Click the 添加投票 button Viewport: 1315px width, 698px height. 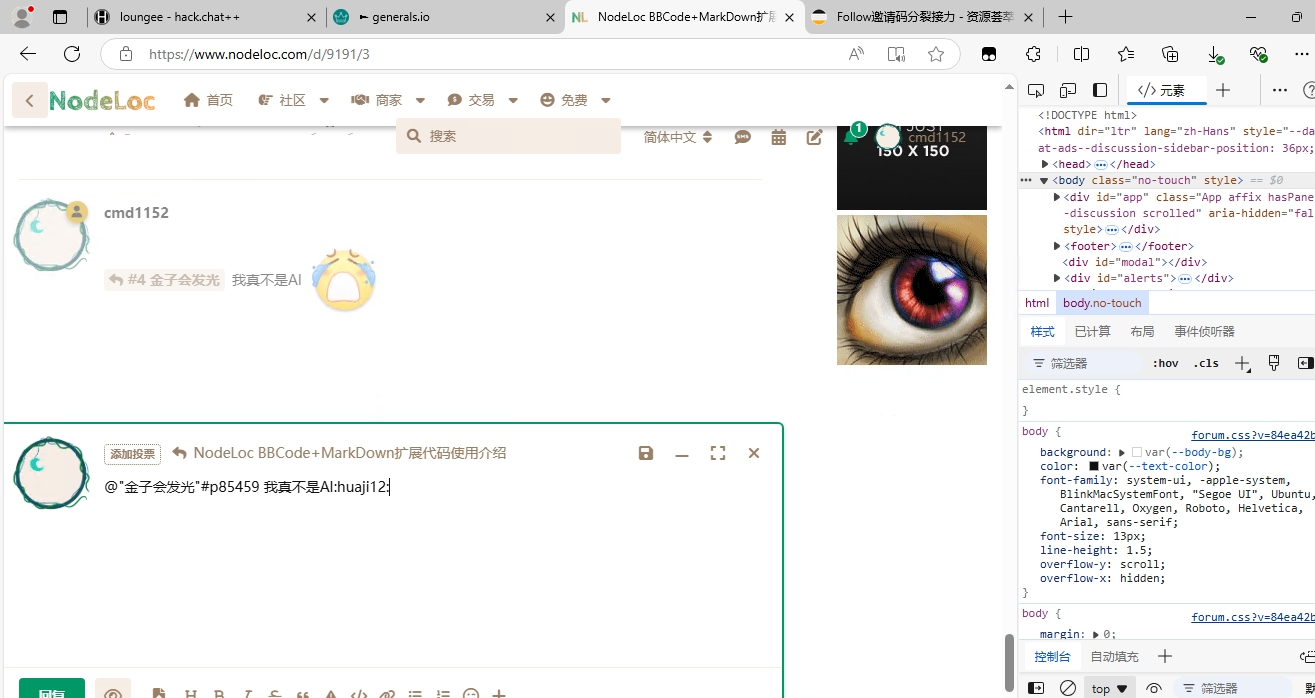[132, 454]
